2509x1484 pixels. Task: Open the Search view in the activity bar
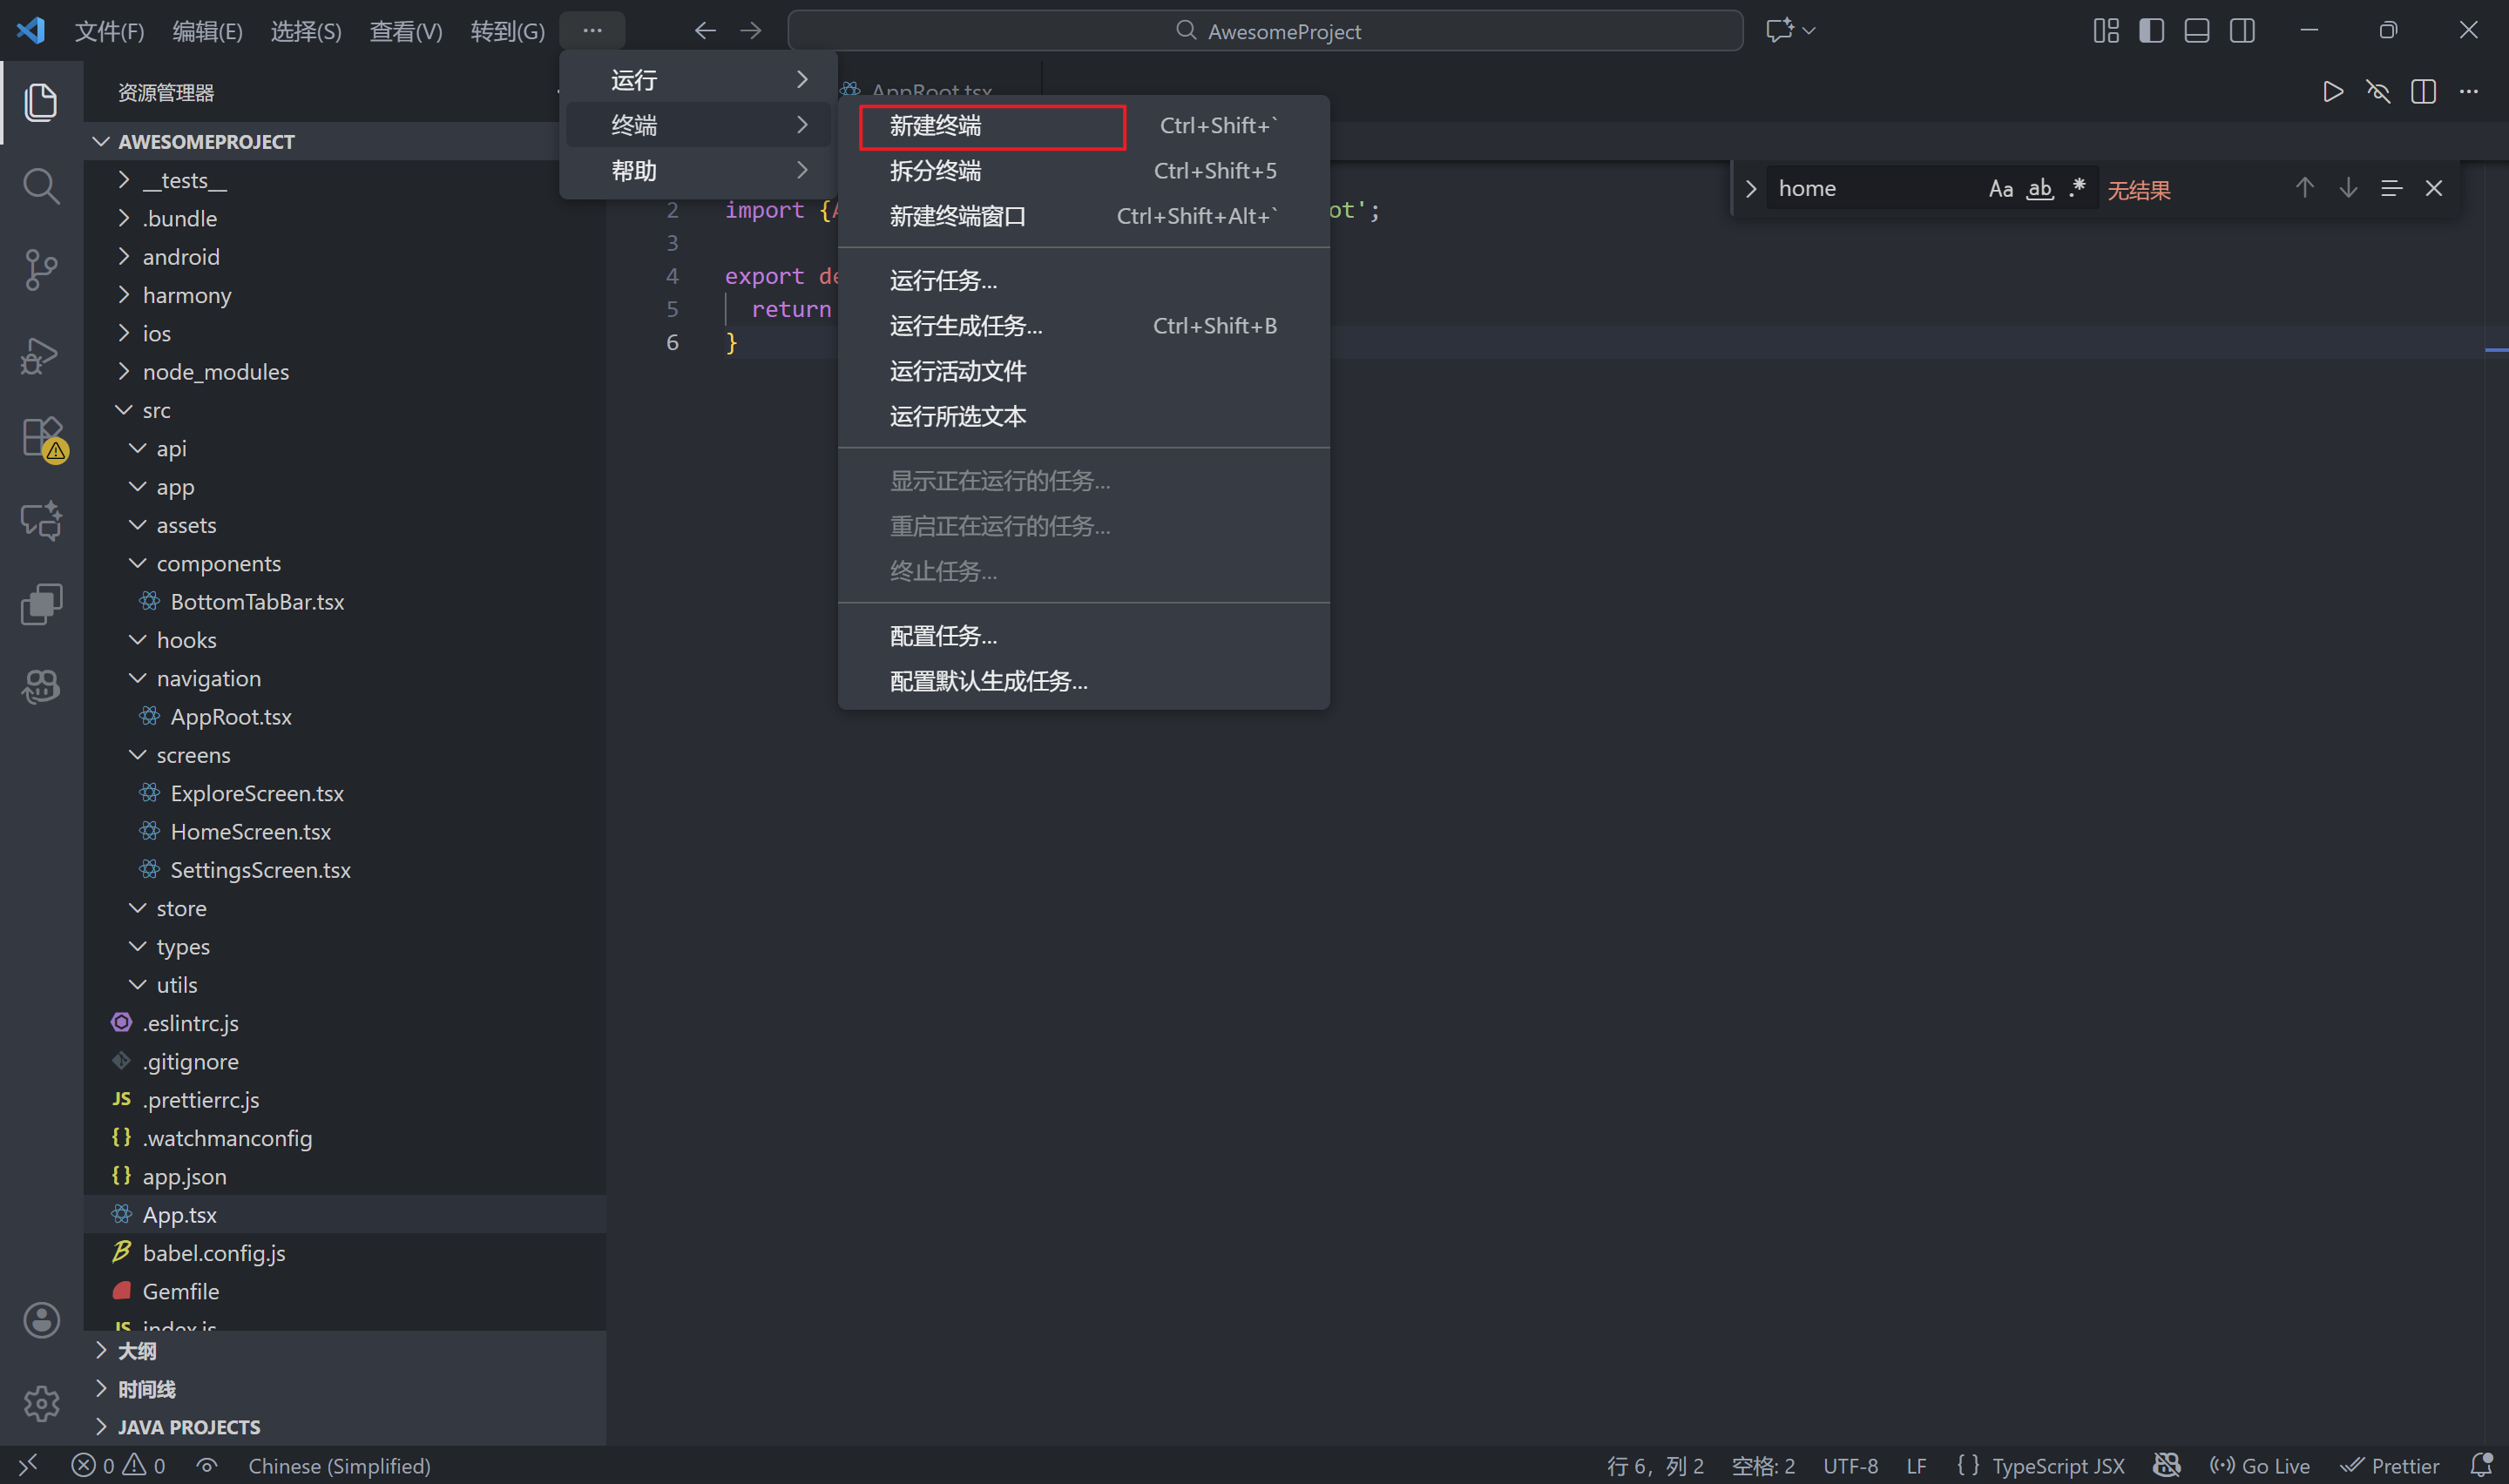point(41,186)
